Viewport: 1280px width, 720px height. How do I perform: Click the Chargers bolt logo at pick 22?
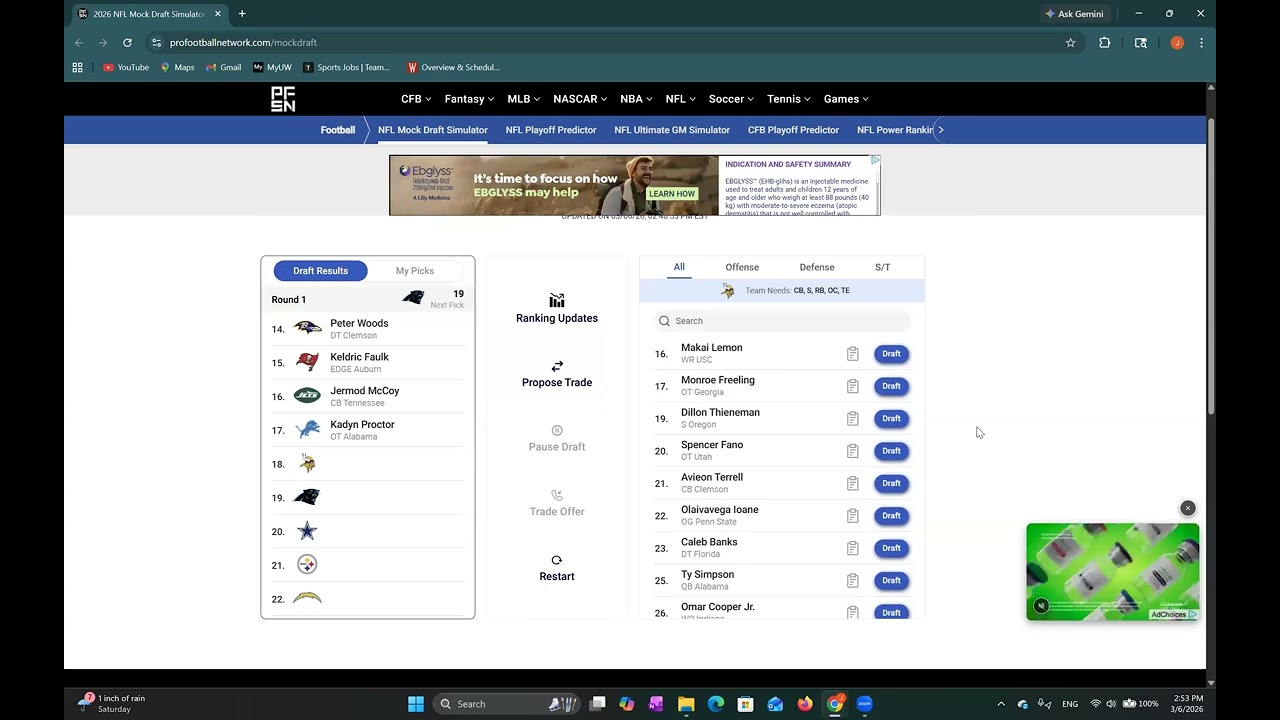click(307, 598)
